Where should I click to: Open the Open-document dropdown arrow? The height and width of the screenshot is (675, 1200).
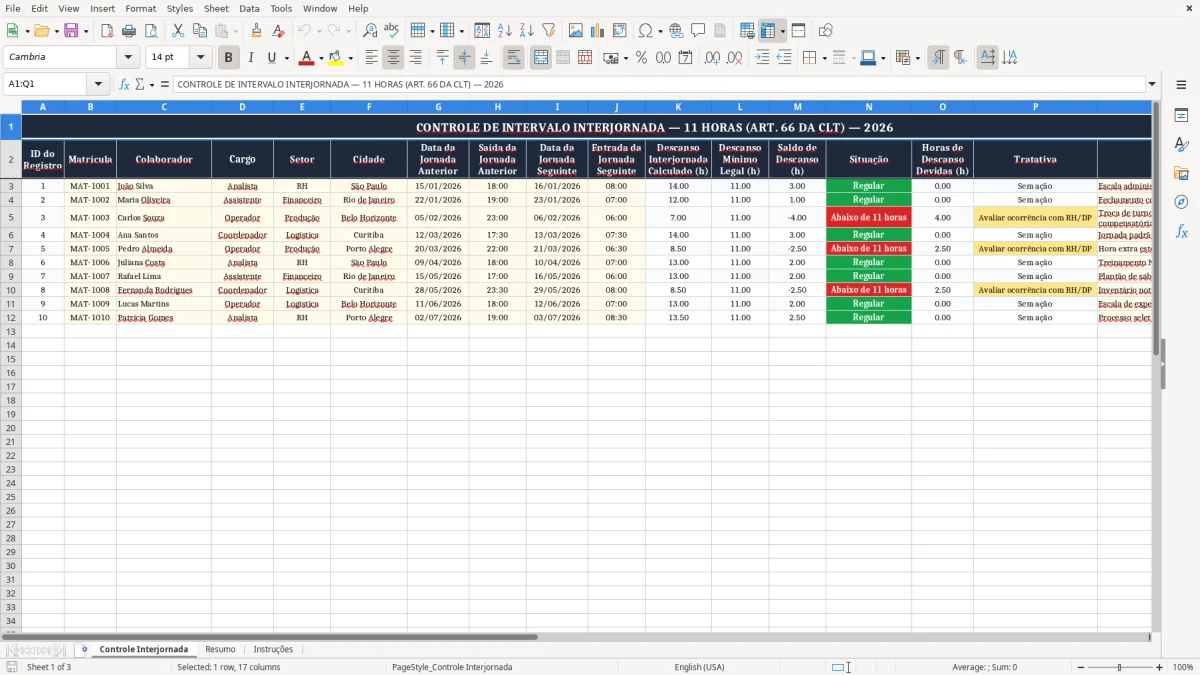point(56,31)
